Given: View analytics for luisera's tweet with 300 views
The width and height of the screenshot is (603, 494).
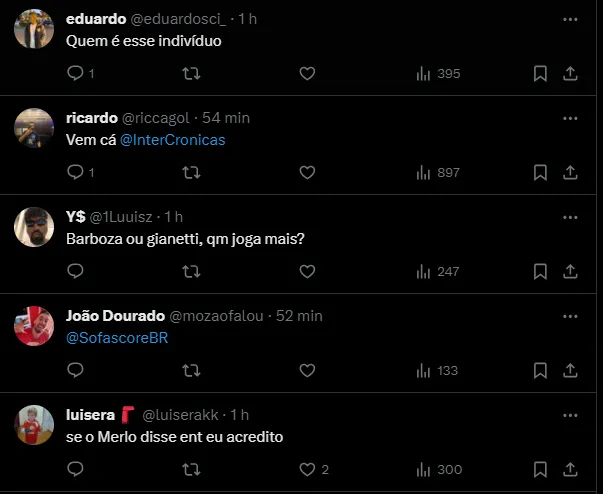Looking at the screenshot, I should tap(438, 469).
